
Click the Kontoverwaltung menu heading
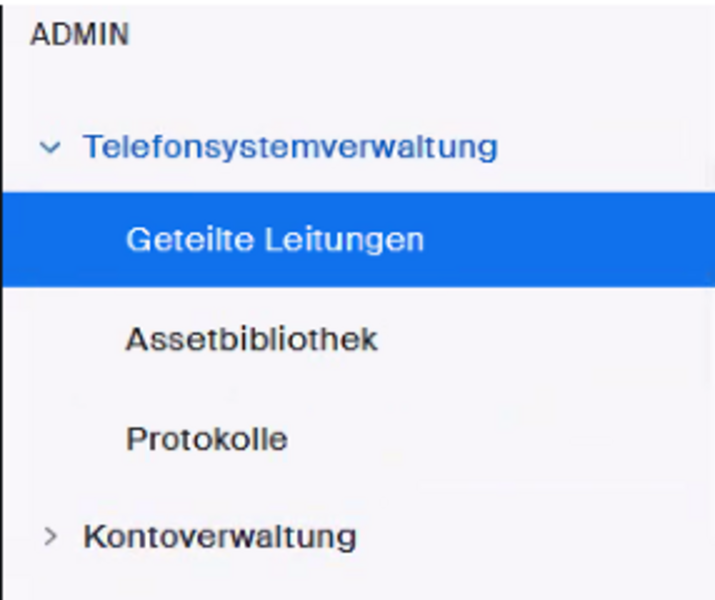tap(219, 537)
